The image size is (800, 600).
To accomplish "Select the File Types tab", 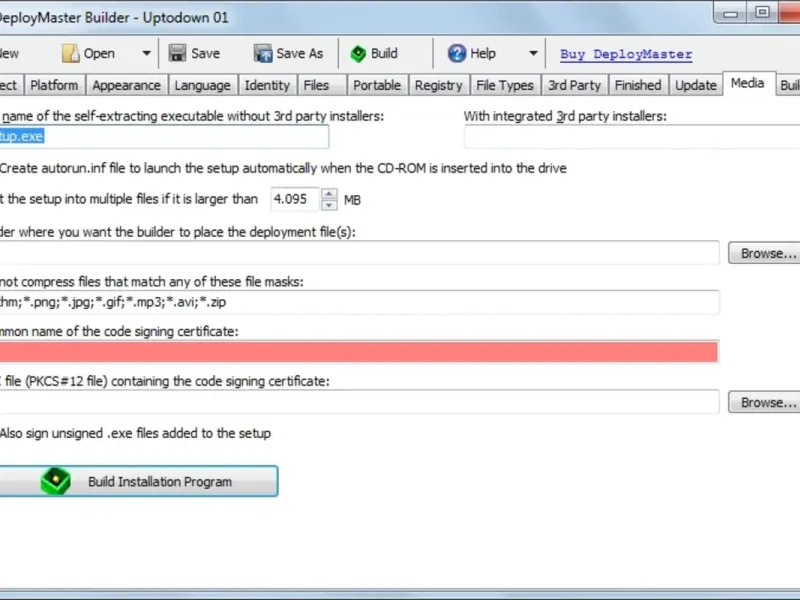I will (x=505, y=85).
